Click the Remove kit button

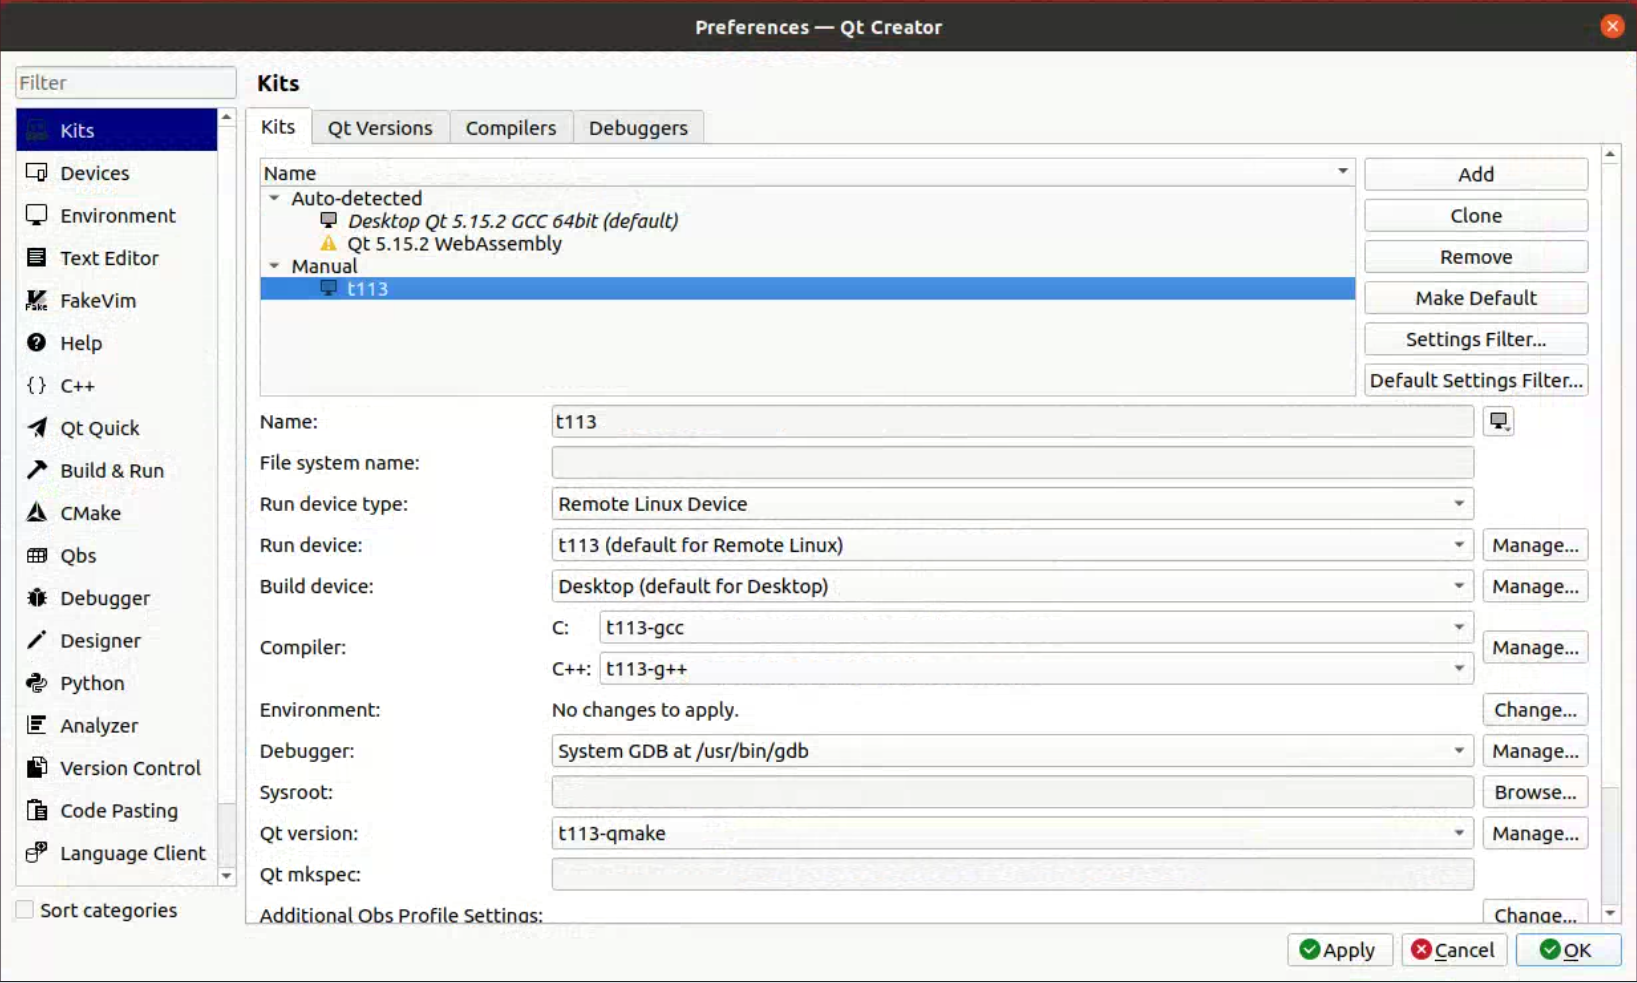tap(1476, 256)
